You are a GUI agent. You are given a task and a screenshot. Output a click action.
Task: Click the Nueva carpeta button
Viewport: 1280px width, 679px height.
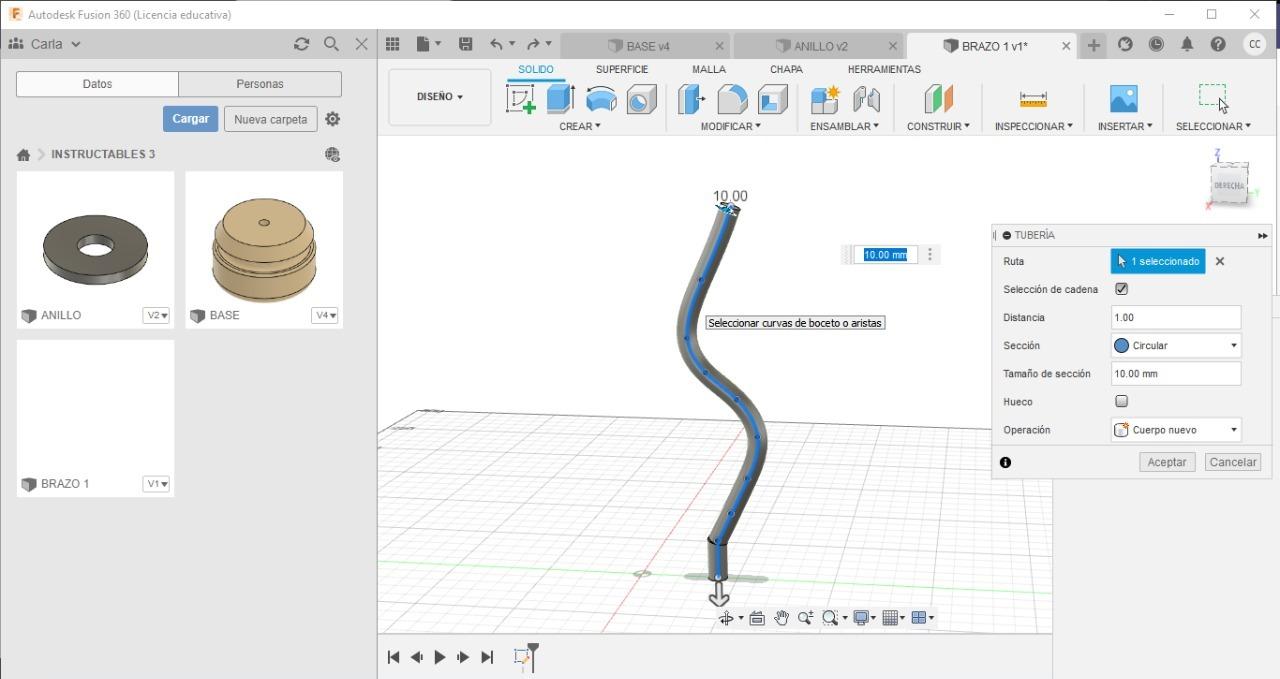(270, 119)
